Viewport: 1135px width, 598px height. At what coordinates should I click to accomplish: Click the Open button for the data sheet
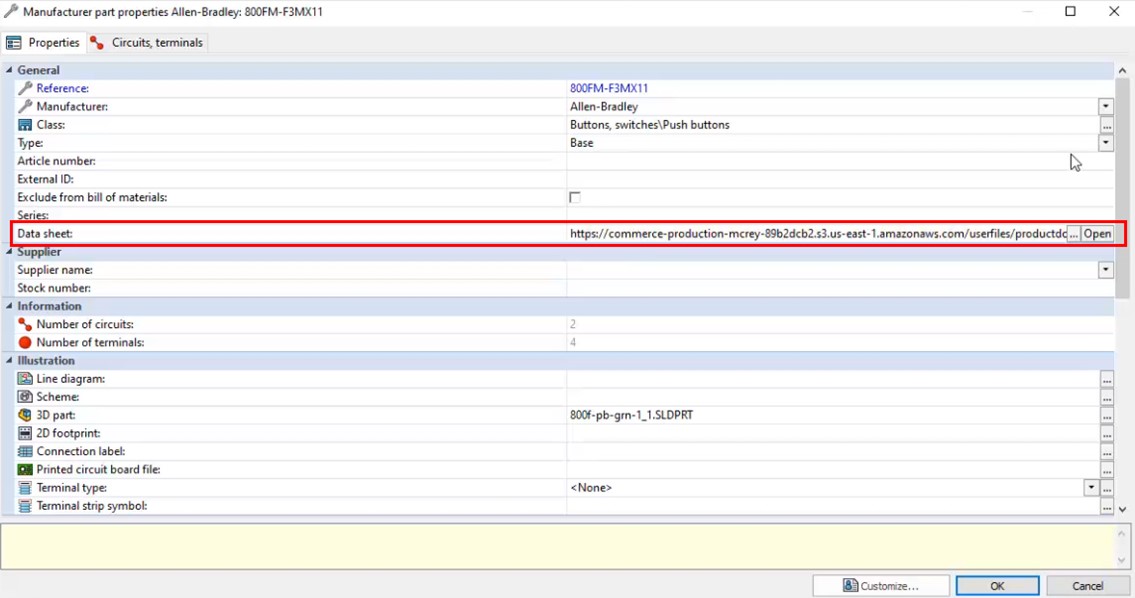coord(1097,233)
